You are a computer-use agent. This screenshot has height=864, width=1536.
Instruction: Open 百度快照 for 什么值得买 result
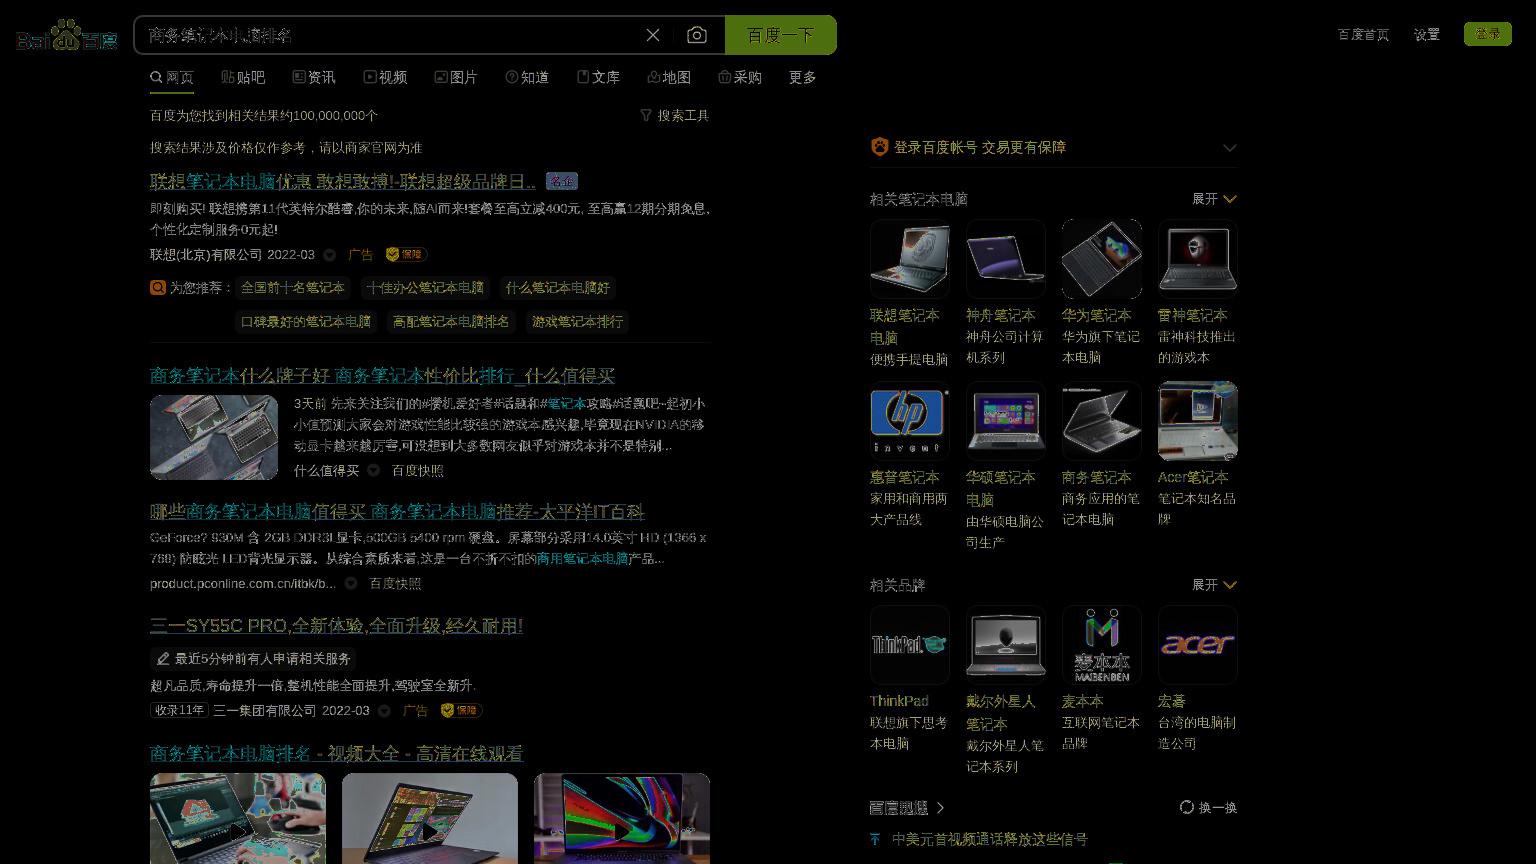coord(418,471)
